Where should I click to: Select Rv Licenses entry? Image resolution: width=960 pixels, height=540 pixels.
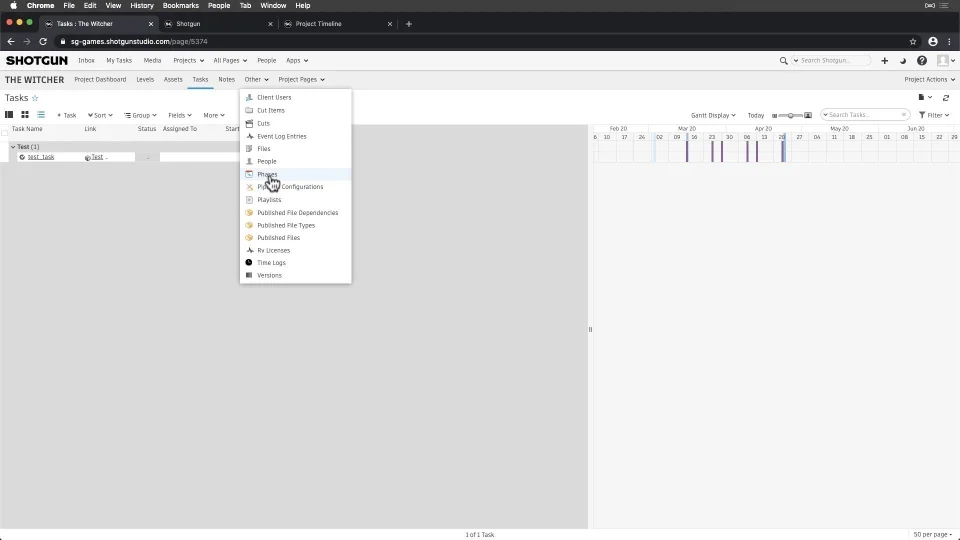(x=274, y=250)
